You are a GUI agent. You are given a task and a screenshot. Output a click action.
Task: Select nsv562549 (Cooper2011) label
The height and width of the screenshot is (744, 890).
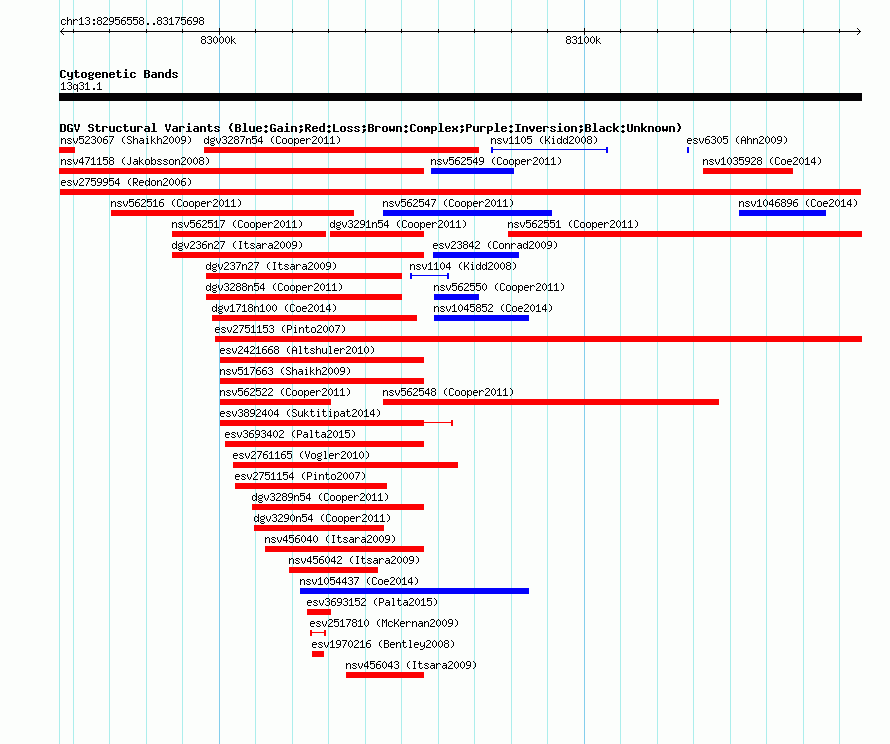pos(496,161)
